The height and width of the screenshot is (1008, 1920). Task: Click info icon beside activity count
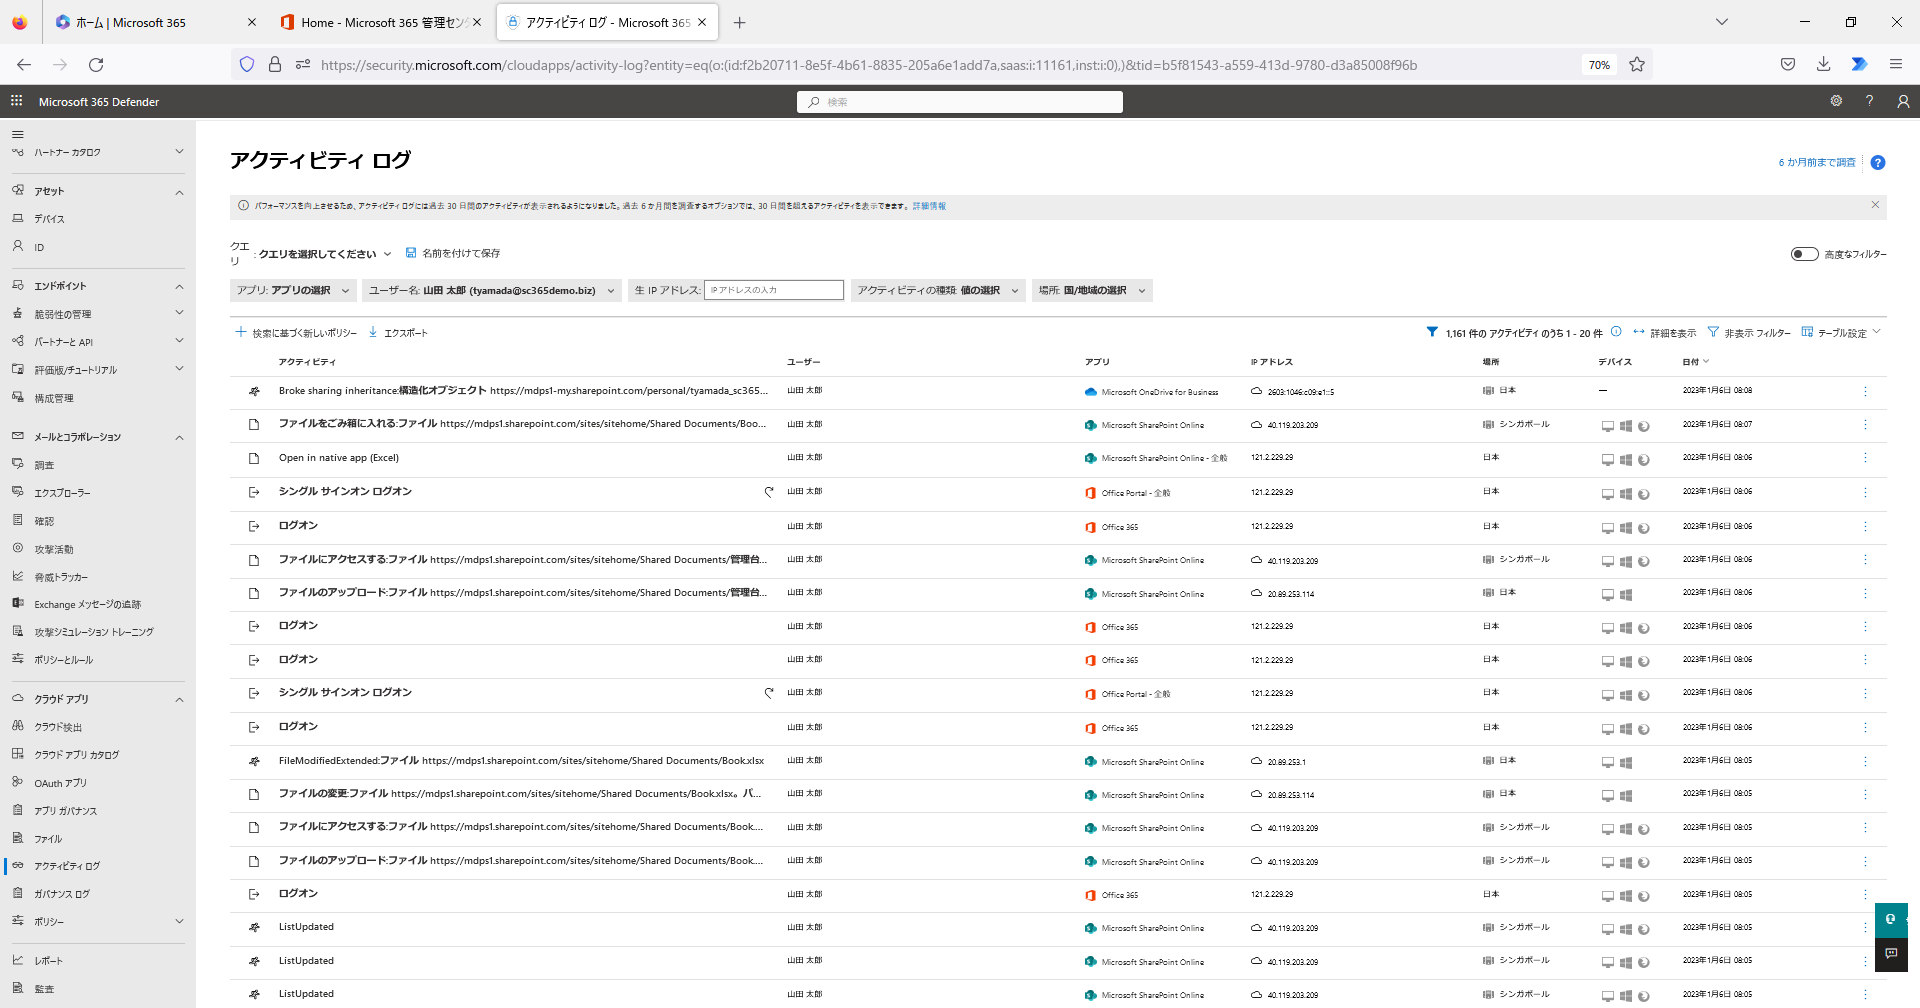click(x=1616, y=332)
